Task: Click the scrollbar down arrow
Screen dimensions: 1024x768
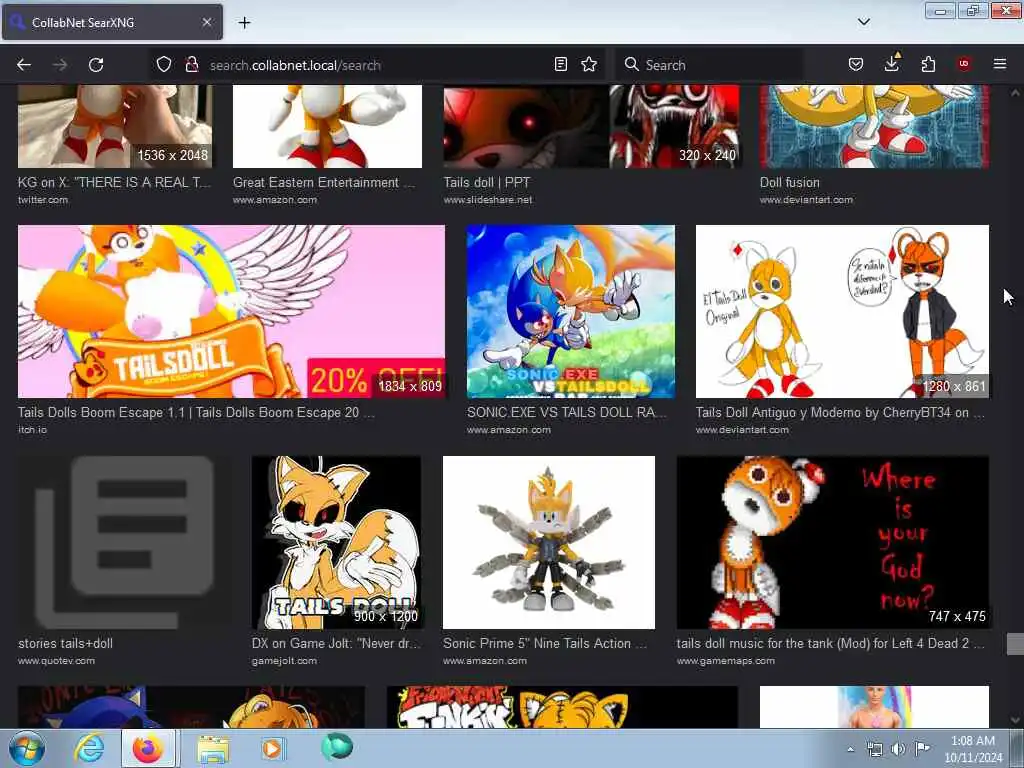Action: 1015,720
